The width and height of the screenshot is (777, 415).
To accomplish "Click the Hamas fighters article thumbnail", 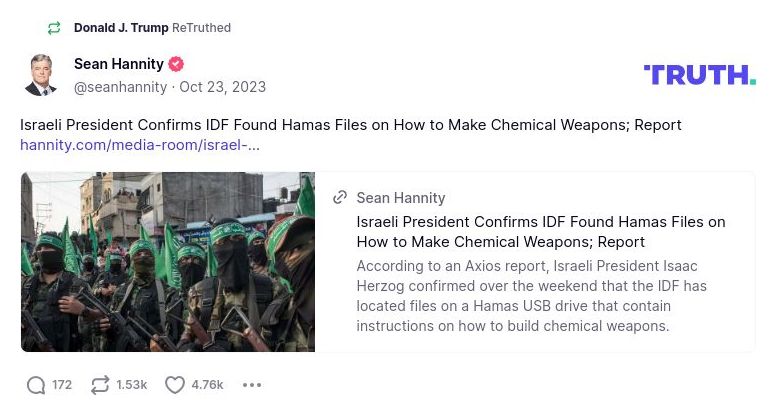I will pyautogui.click(x=168, y=262).
